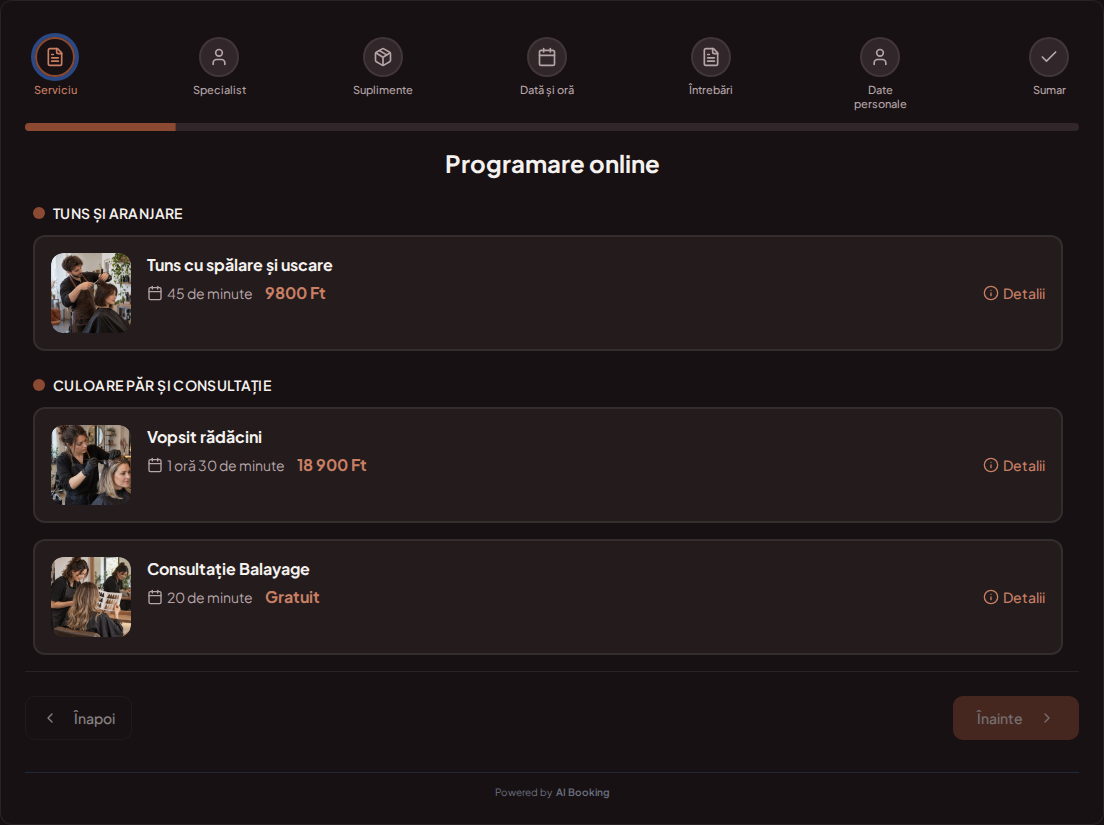This screenshot has height=825, width=1104.
Task: Click the Înainte button label
Action: [x=999, y=719]
